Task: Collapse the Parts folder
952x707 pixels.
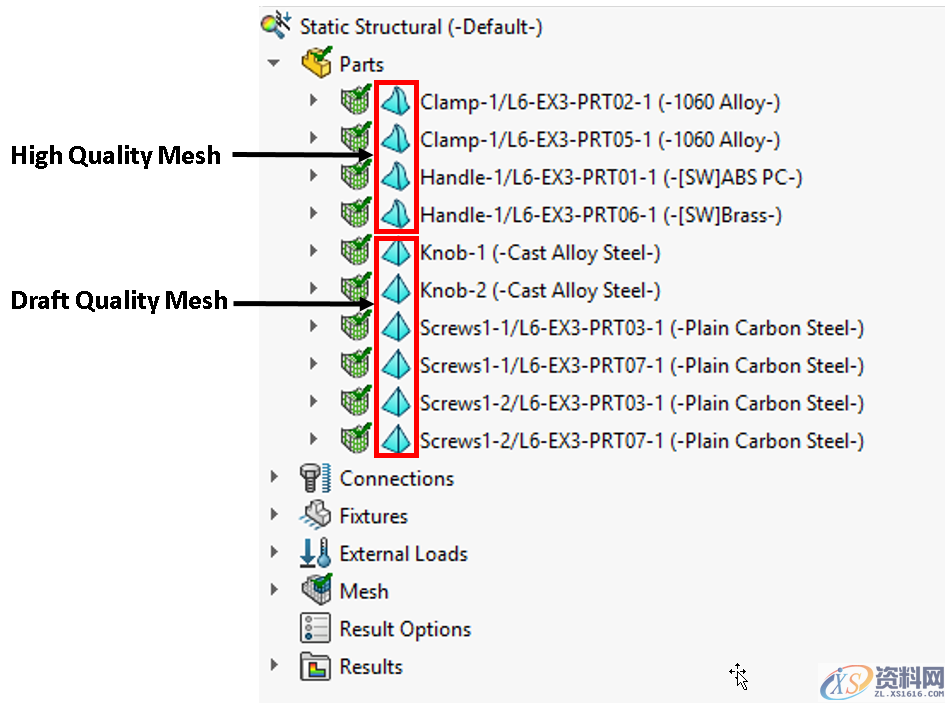Action: [273, 62]
